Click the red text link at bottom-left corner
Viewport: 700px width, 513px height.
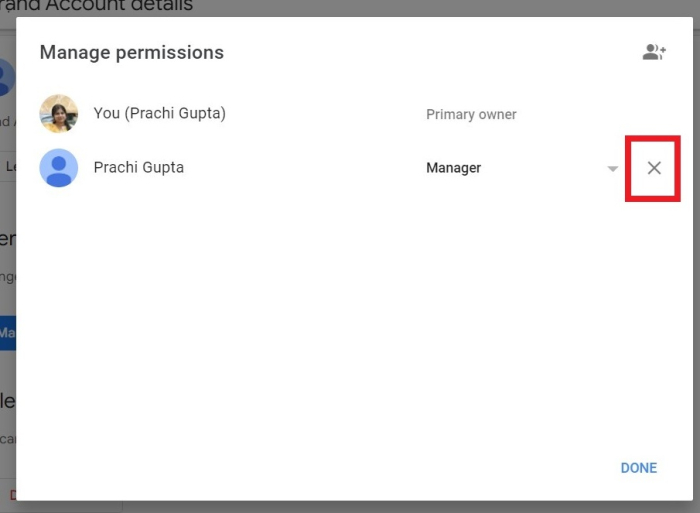pyautogui.click(x=11, y=495)
